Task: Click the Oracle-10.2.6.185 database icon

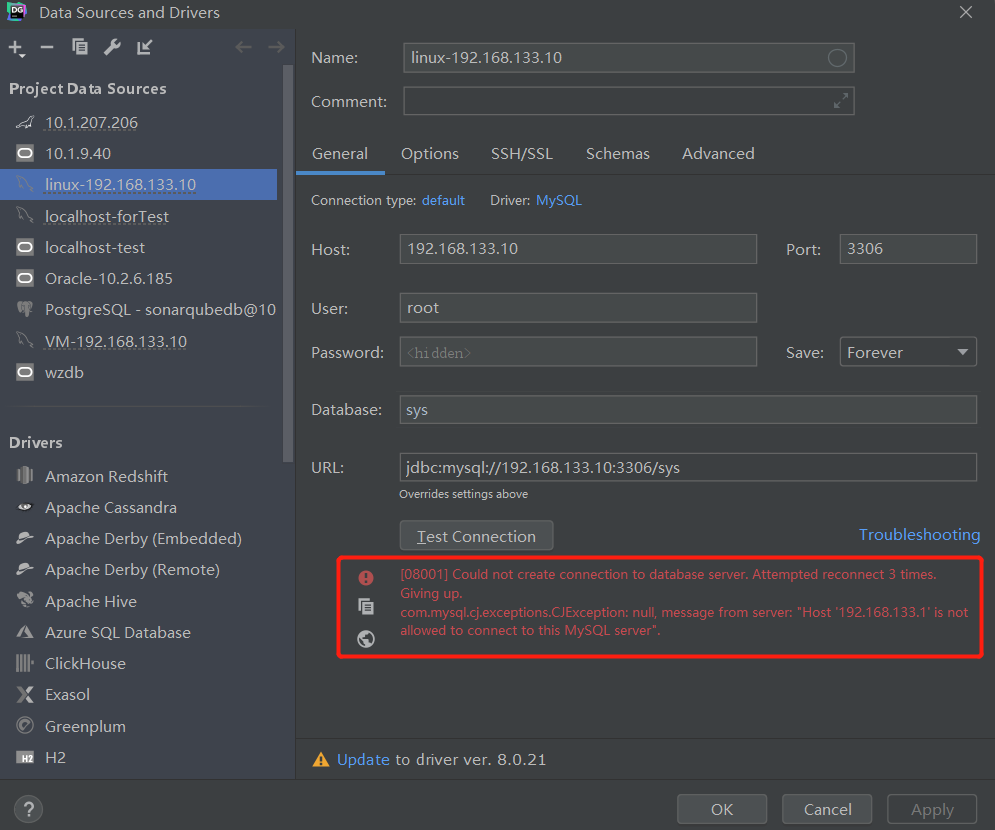Action: pyautogui.click(x=25, y=278)
